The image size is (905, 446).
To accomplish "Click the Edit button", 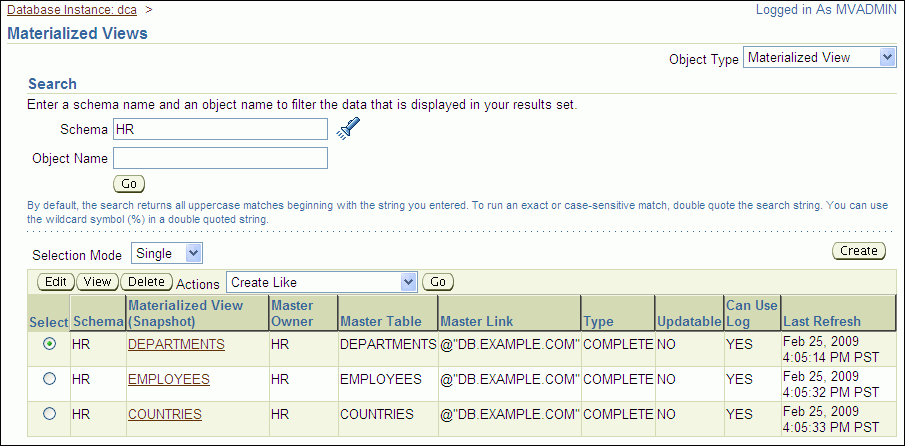I will [55, 282].
